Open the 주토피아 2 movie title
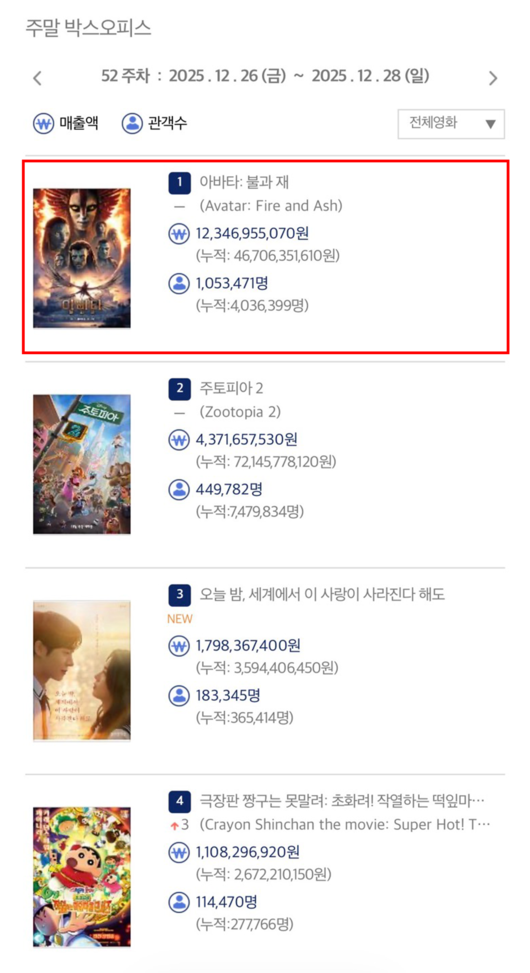Viewport: 530px width, 973px height. (x=231, y=388)
